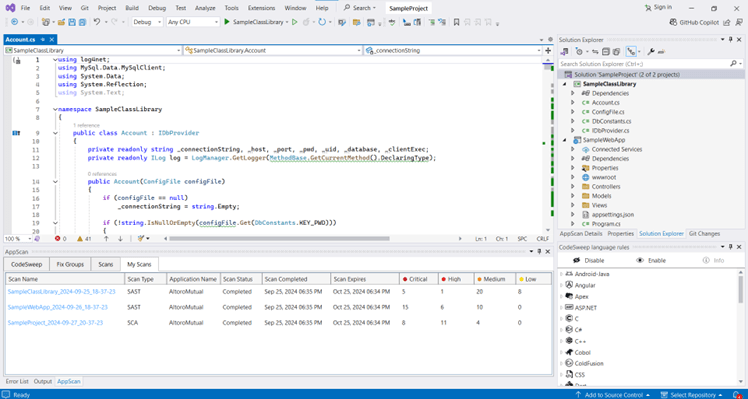Click the pending changes filter clock icon

tap(579, 52)
